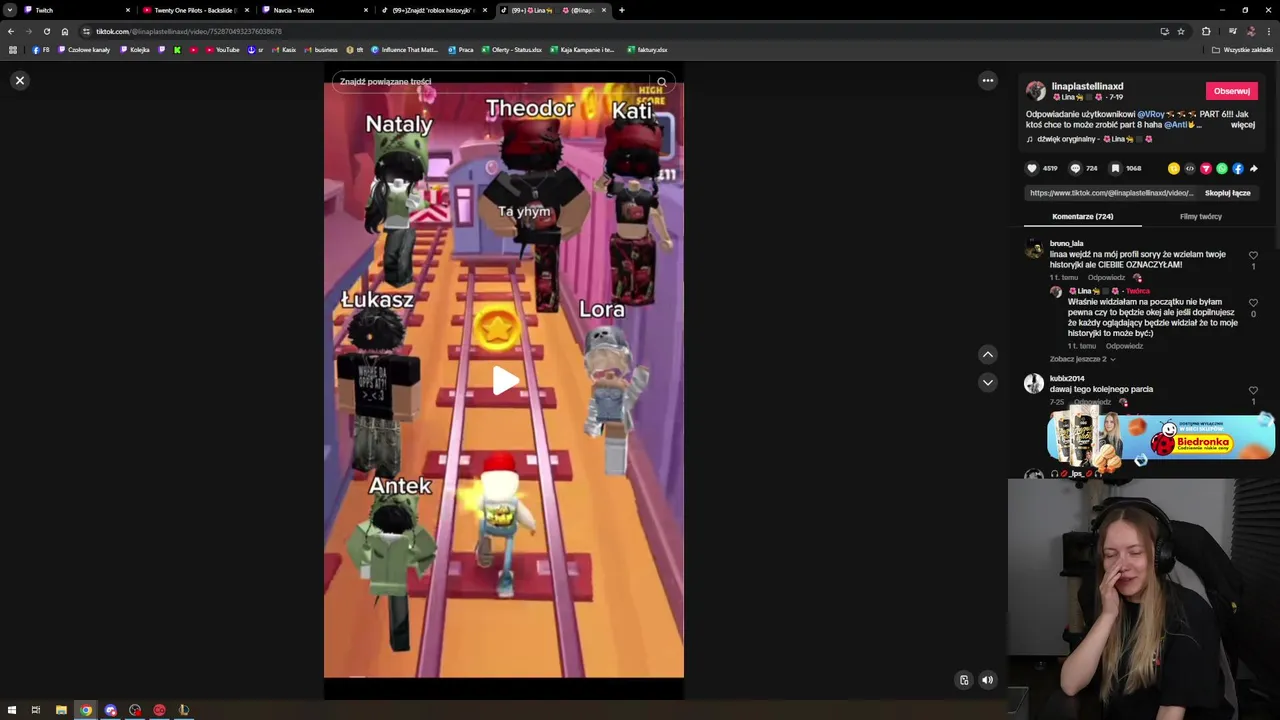Viewport: 1280px width, 720px height.
Task: Open Chrome from Windows taskbar
Action: pos(86,710)
